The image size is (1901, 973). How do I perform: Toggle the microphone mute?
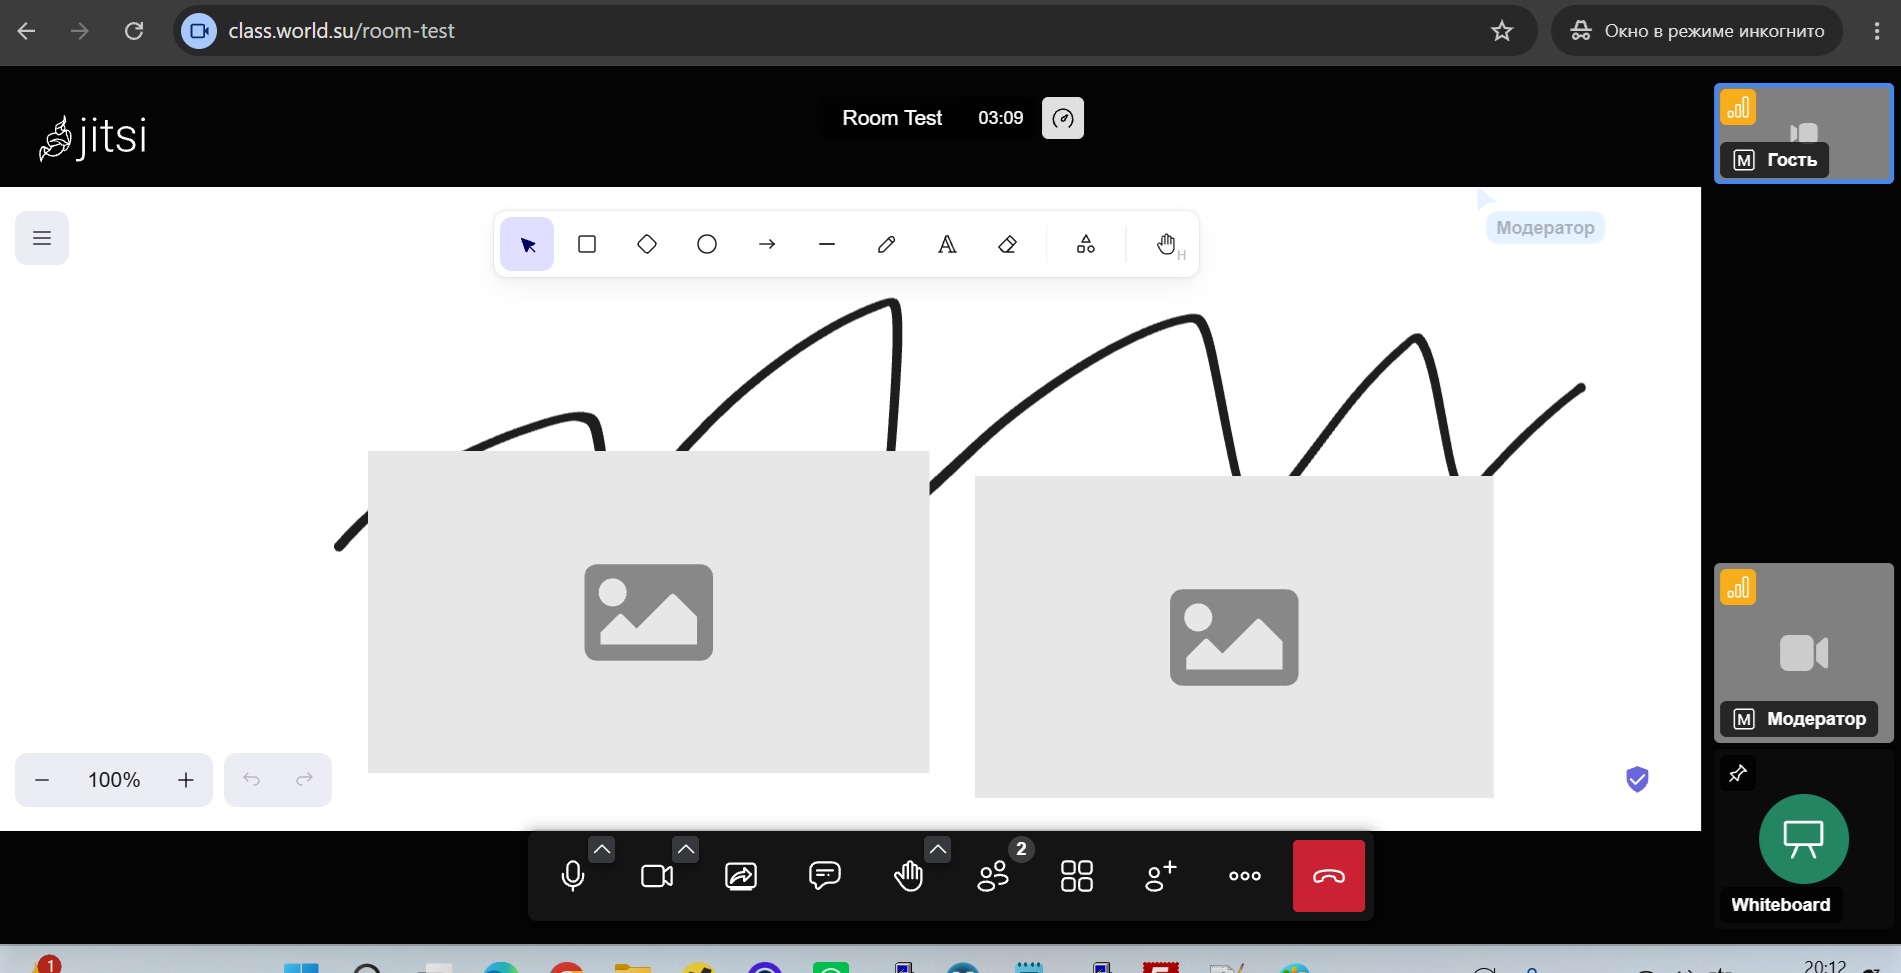click(x=573, y=876)
